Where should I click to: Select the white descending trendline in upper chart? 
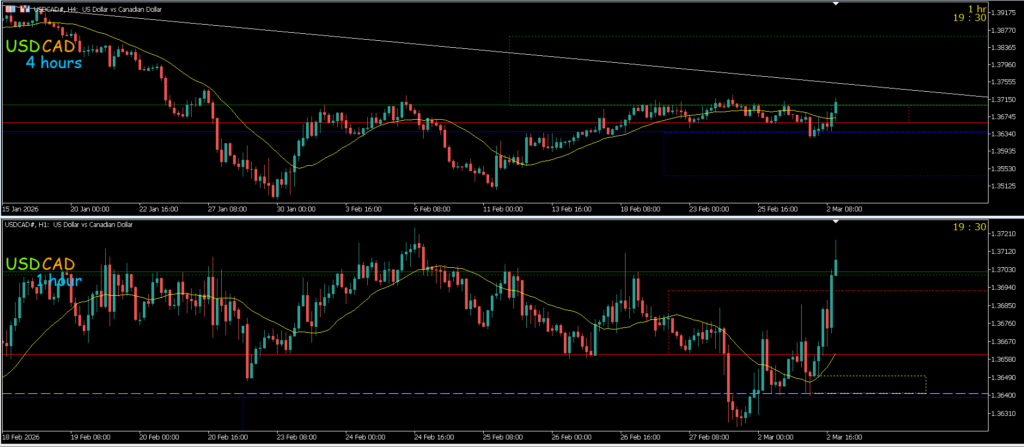[500, 50]
